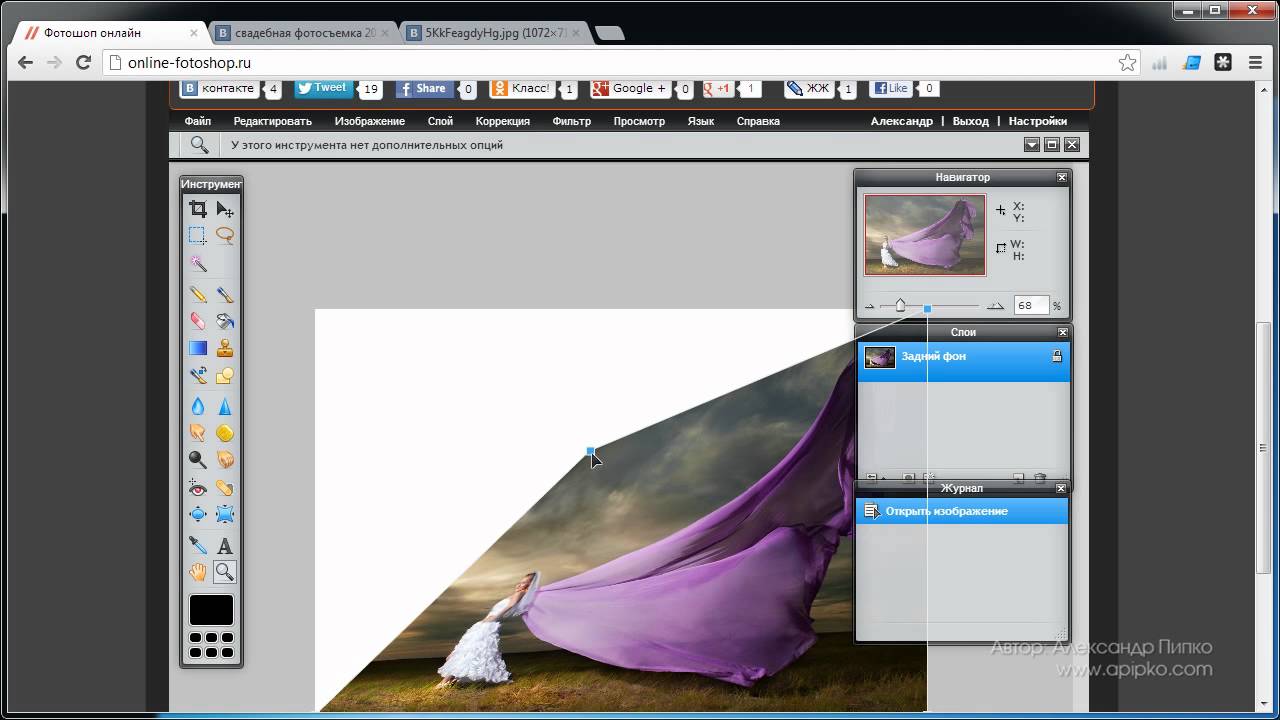Select the Magic Wand tool

(x=198, y=263)
